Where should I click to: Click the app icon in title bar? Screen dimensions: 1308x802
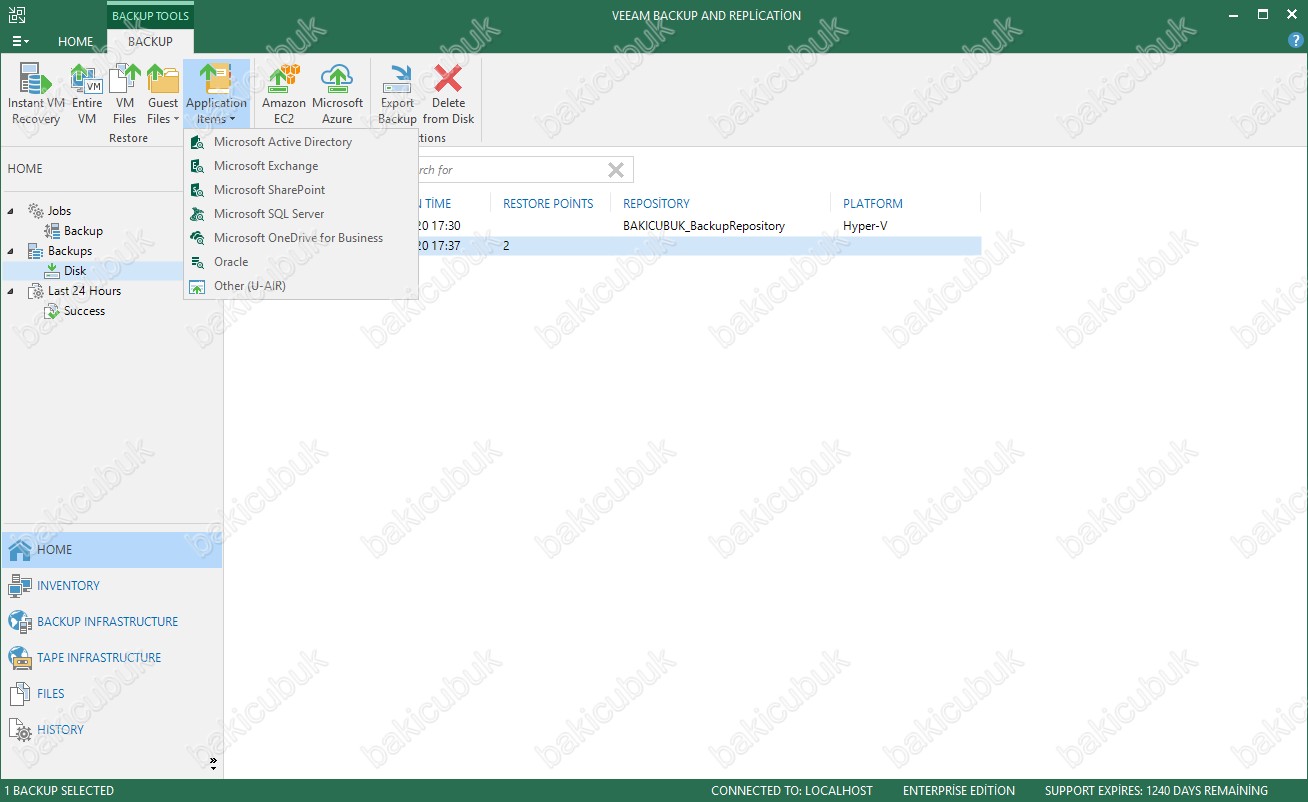[17, 15]
